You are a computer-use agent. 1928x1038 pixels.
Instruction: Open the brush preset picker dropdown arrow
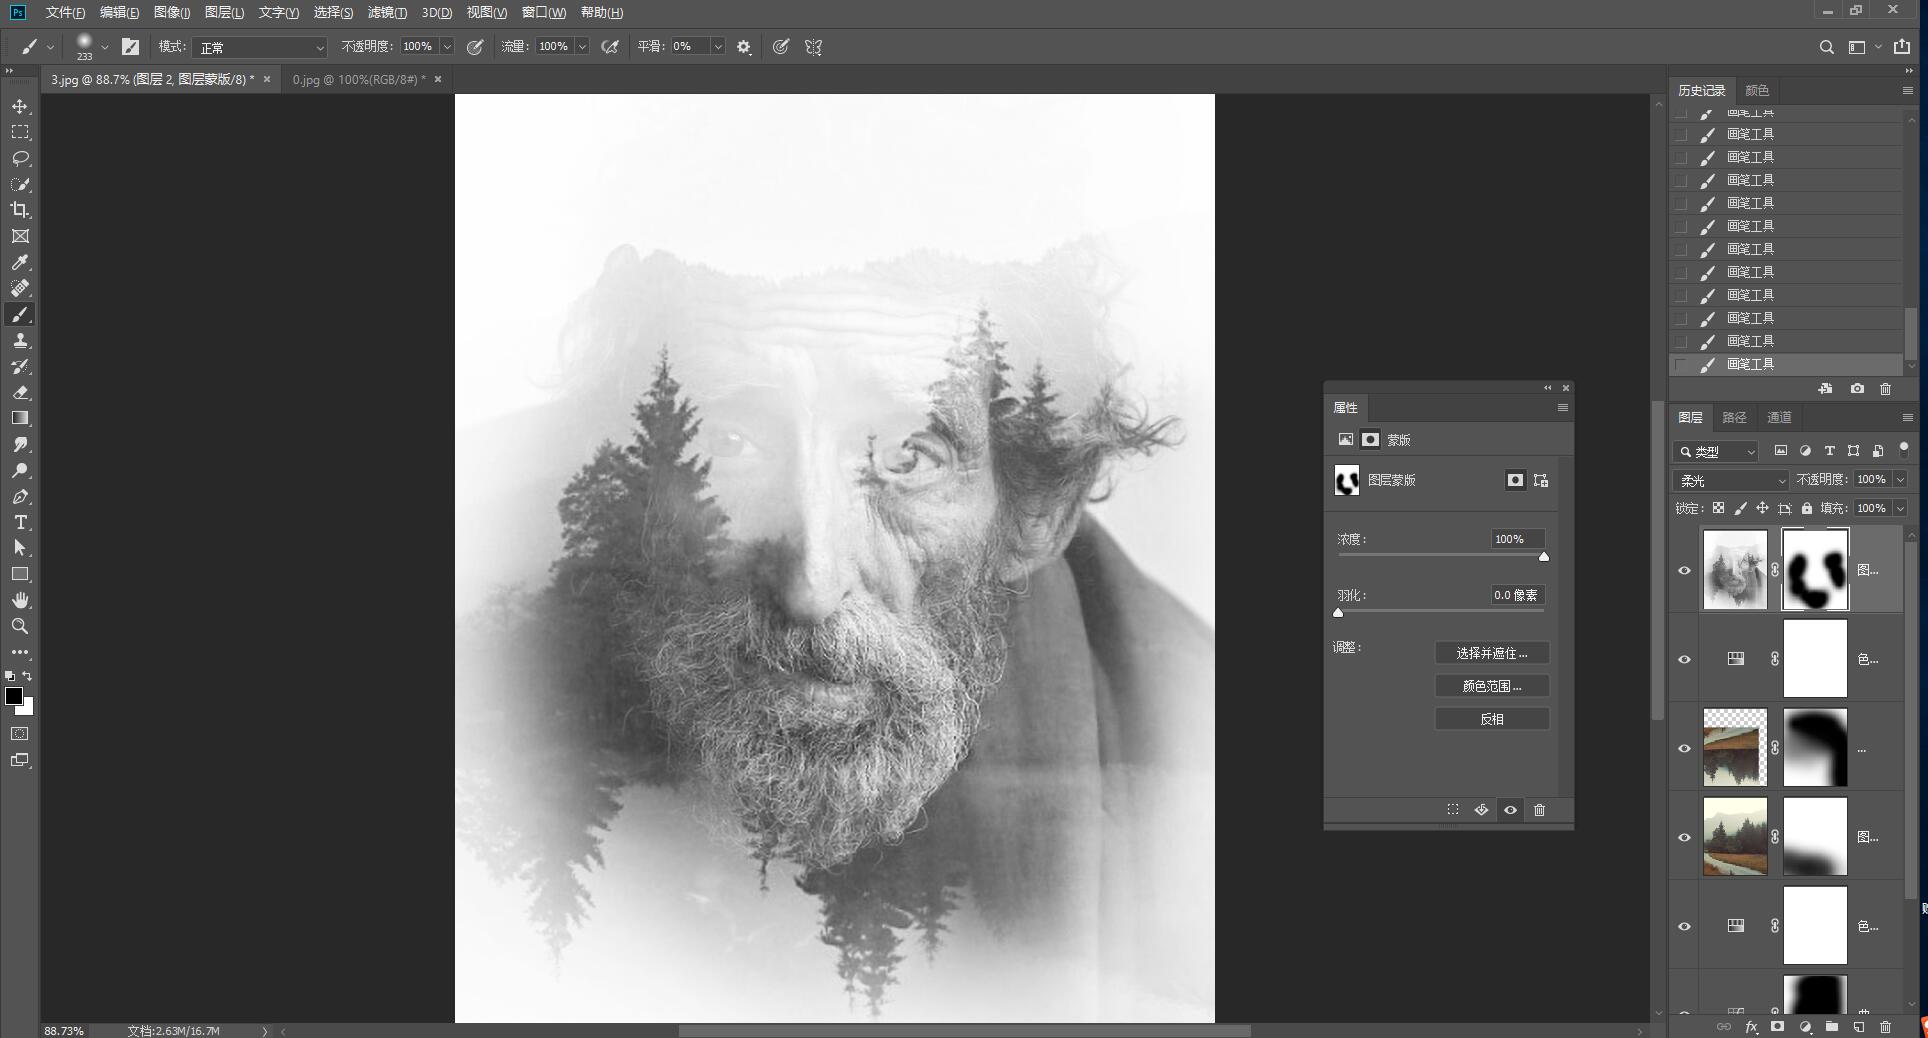(104, 47)
